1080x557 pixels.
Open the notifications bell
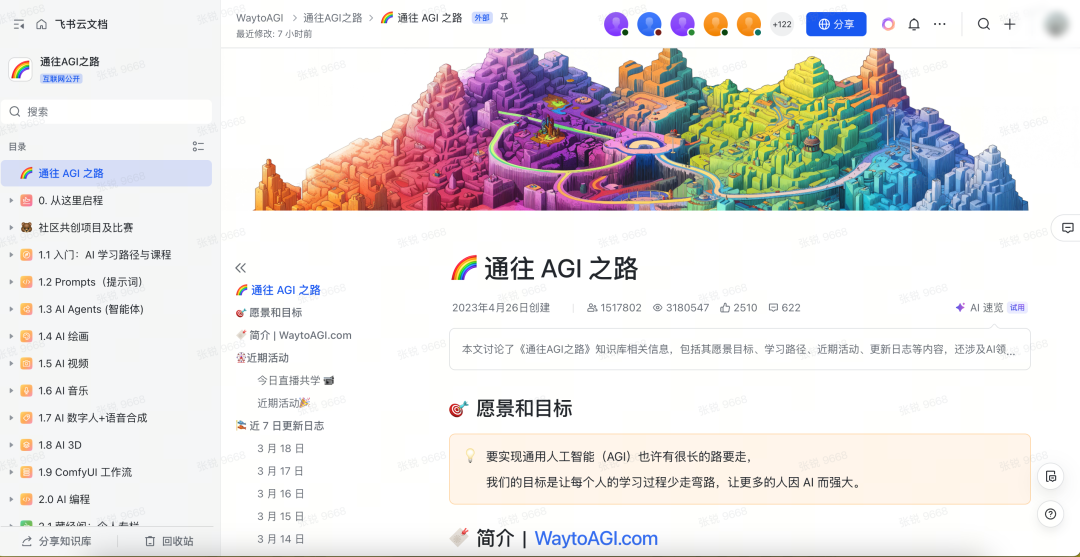(914, 24)
